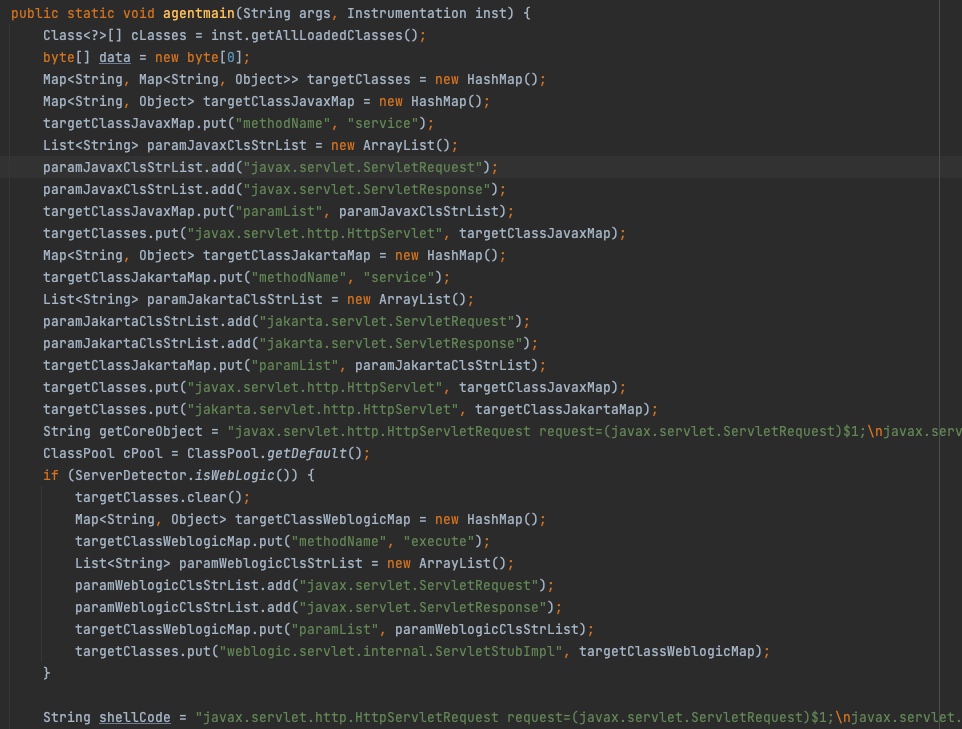Click the "execute" string literal

click(x=439, y=542)
